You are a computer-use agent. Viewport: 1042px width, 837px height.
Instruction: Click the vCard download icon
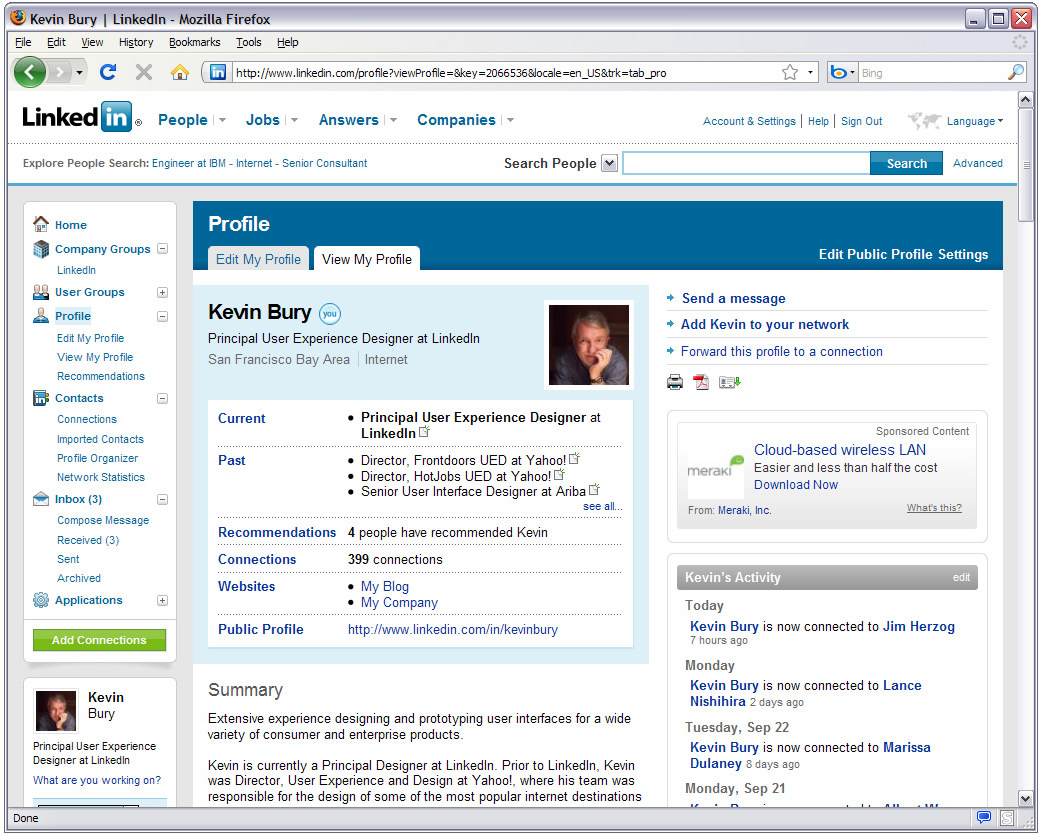click(x=729, y=382)
